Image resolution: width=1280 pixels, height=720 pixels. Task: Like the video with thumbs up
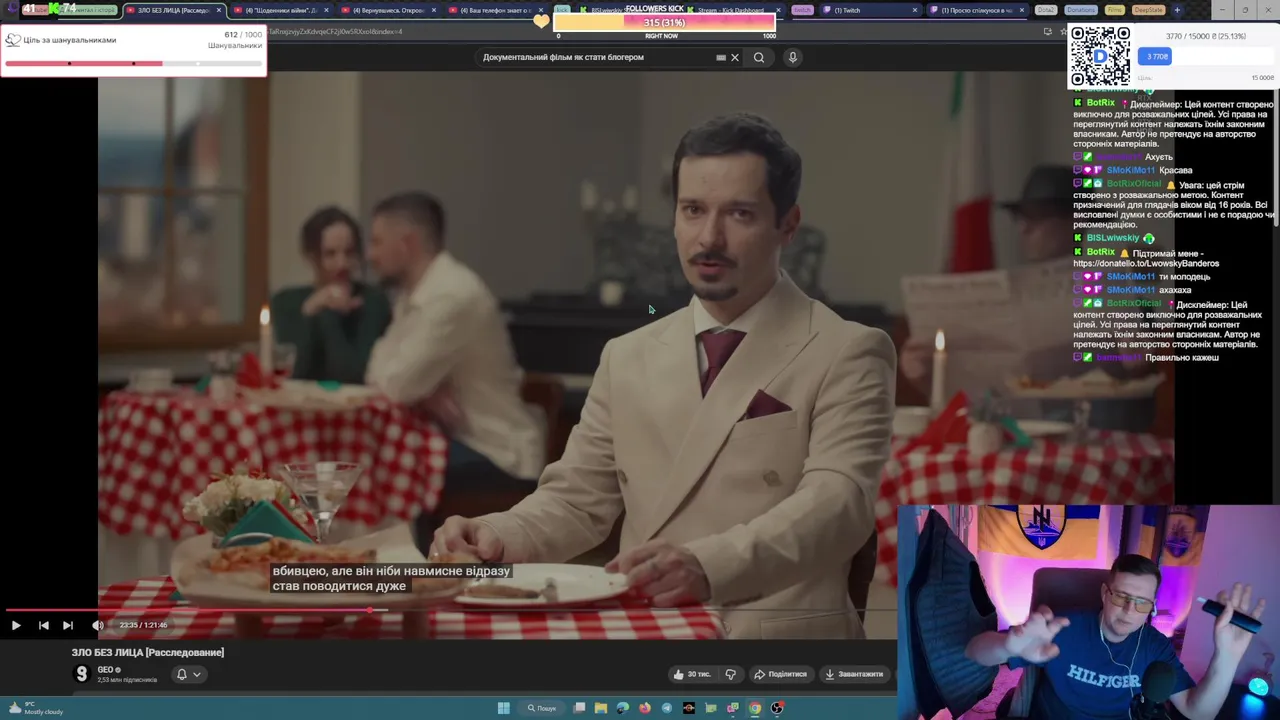(692, 674)
